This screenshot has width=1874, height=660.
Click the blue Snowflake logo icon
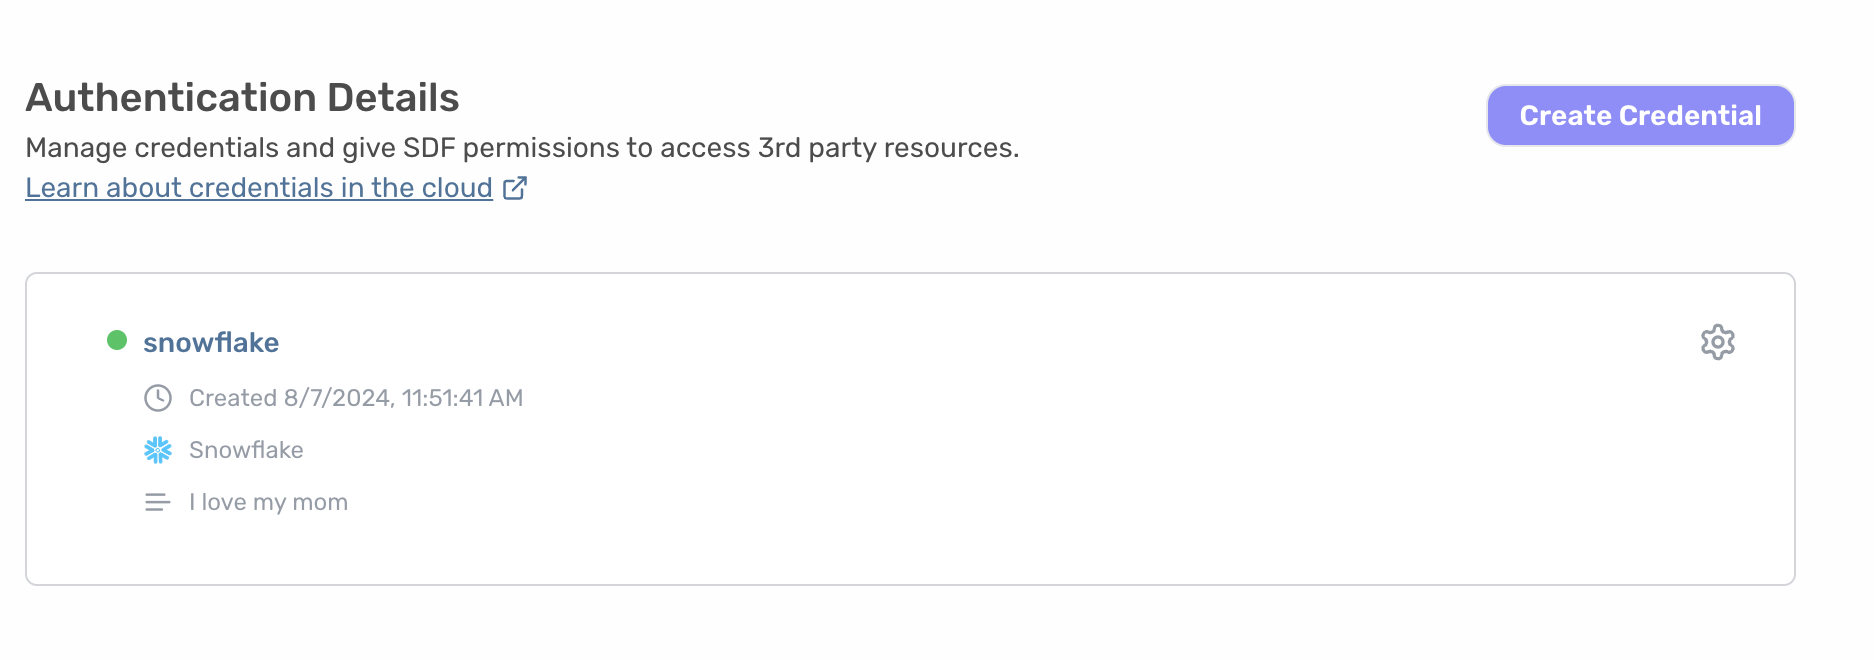tap(158, 450)
